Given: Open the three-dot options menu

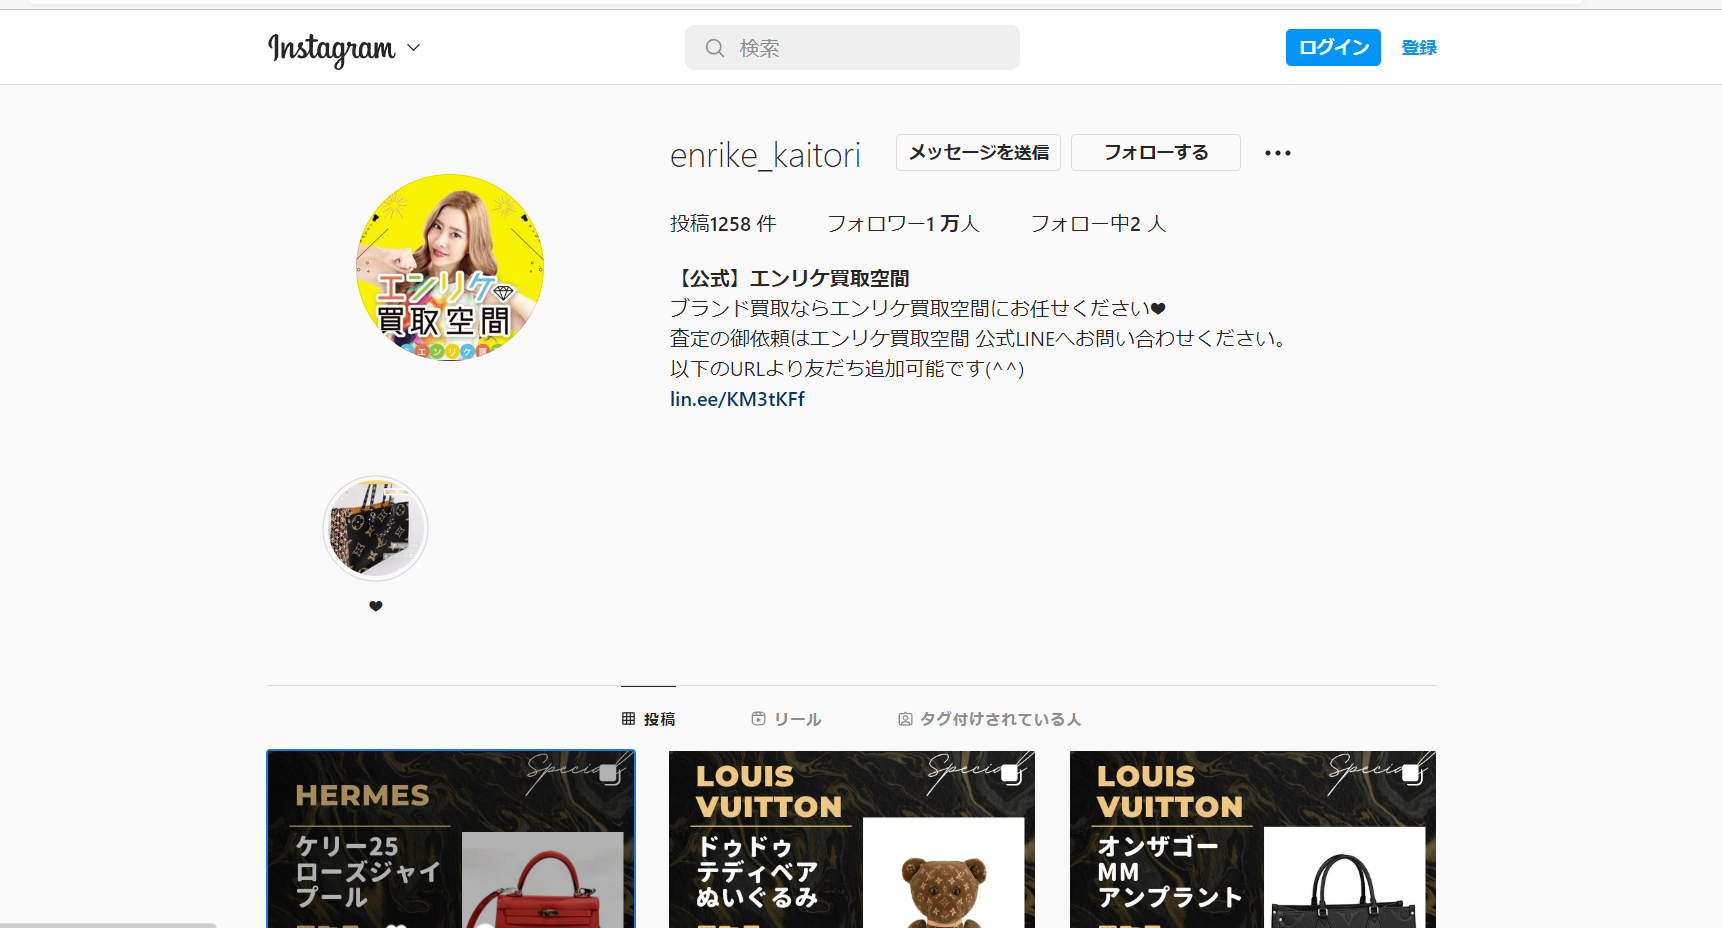Looking at the screenshot, I should click(1277, 153).
